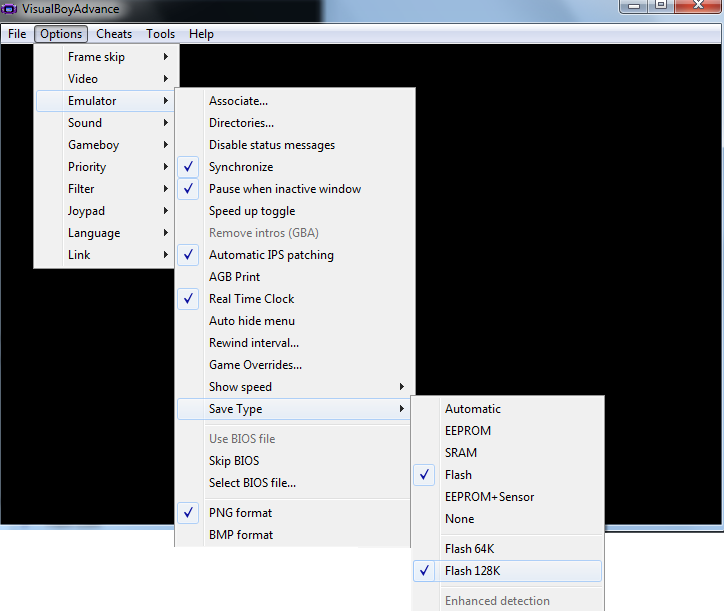Screen dimensions: 724x611
Task: Toggle Real Time Clock option
Action: click(251, 299)
